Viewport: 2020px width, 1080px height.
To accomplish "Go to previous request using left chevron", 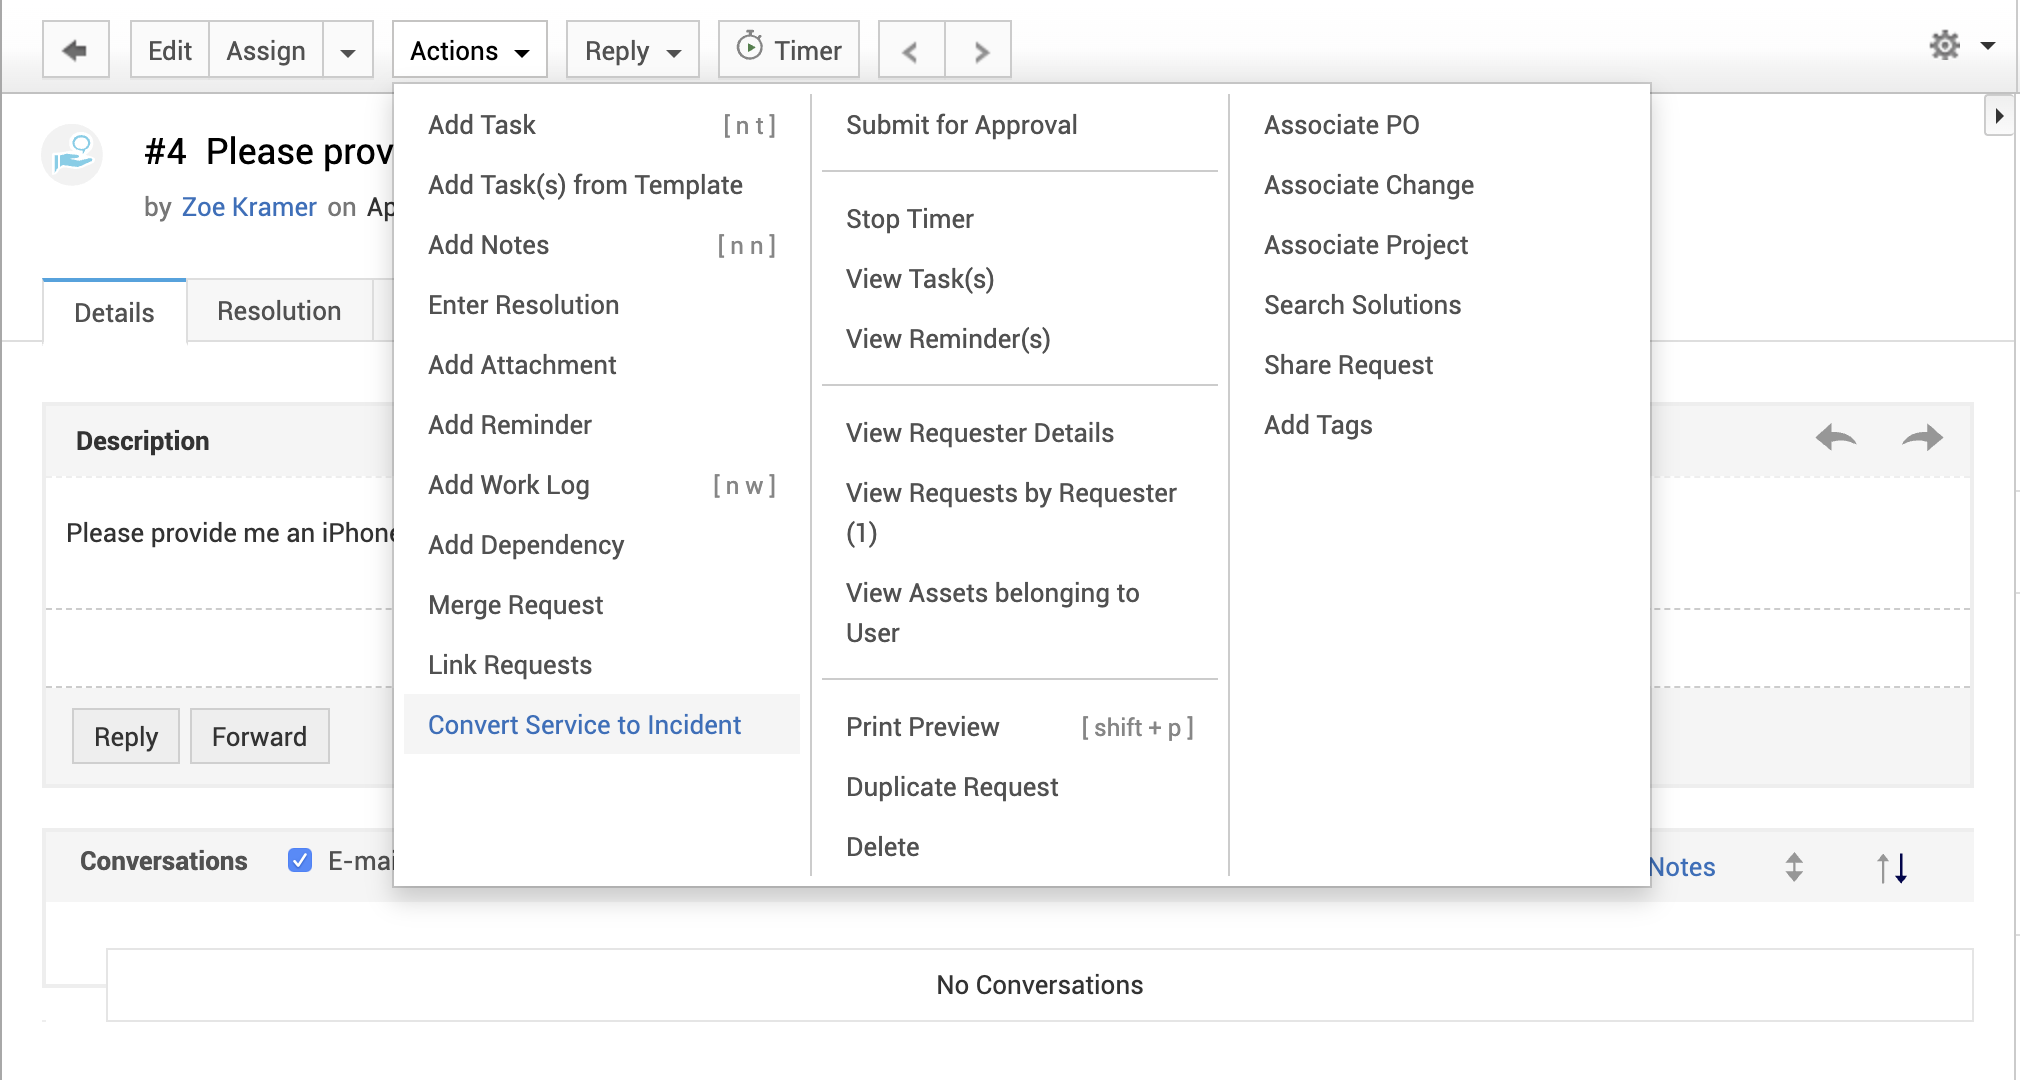I will (x=910, y=51).
